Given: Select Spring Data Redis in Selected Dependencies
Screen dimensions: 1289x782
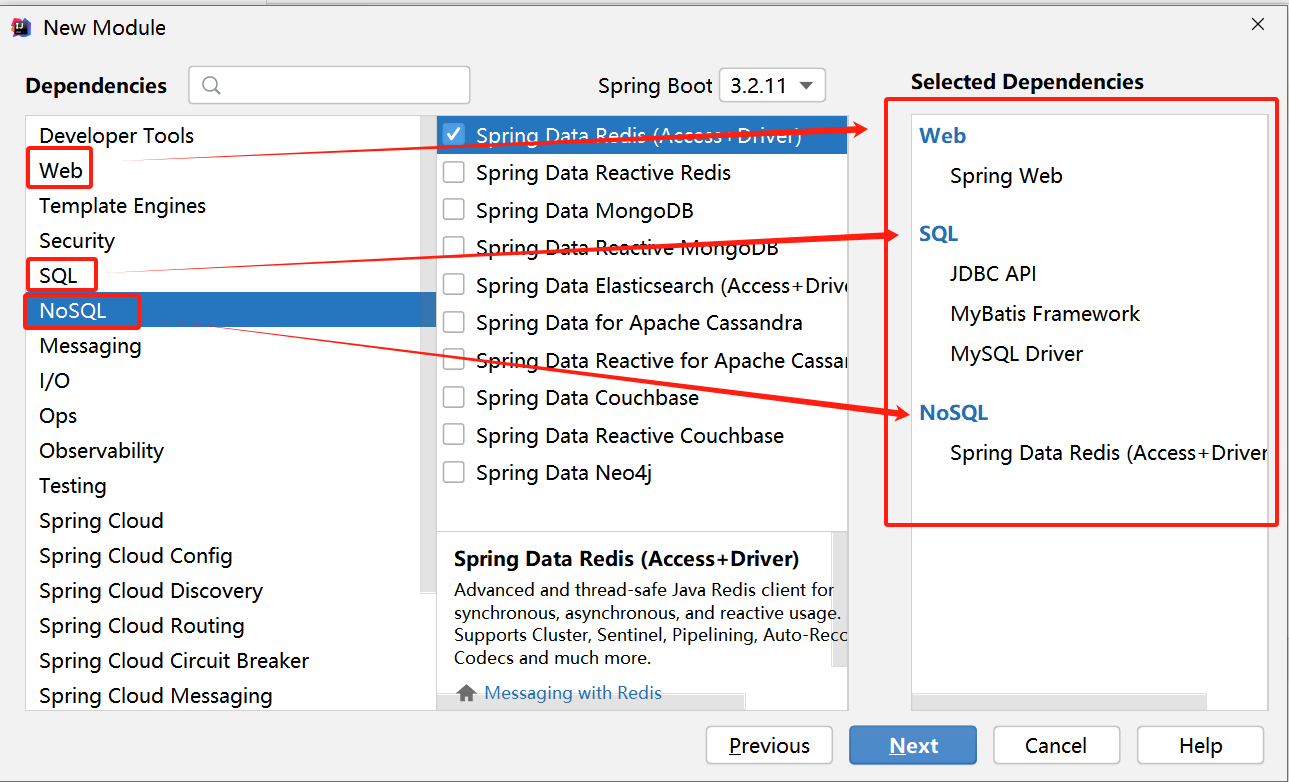Looking at the screenshot, I should click(x=1108, y=453).
